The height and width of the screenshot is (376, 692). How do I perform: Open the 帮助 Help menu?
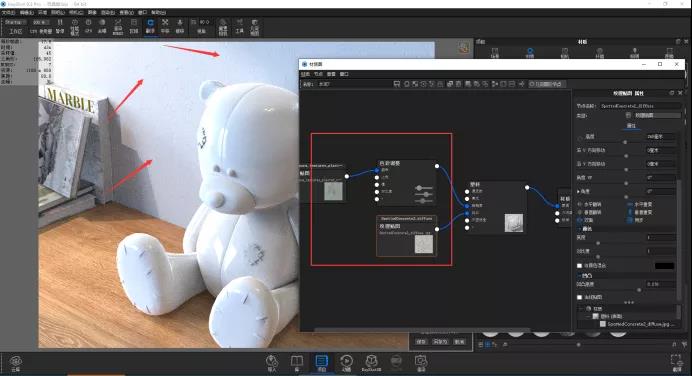159,12
